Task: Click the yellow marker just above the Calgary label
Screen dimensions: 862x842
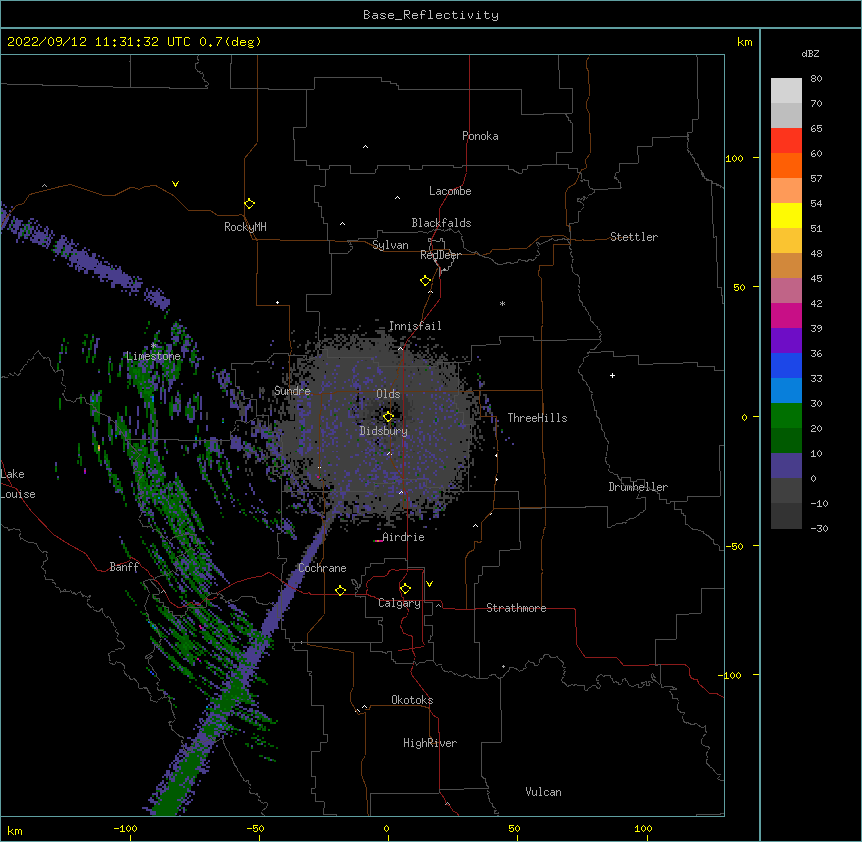Action: tap(405, 589)
